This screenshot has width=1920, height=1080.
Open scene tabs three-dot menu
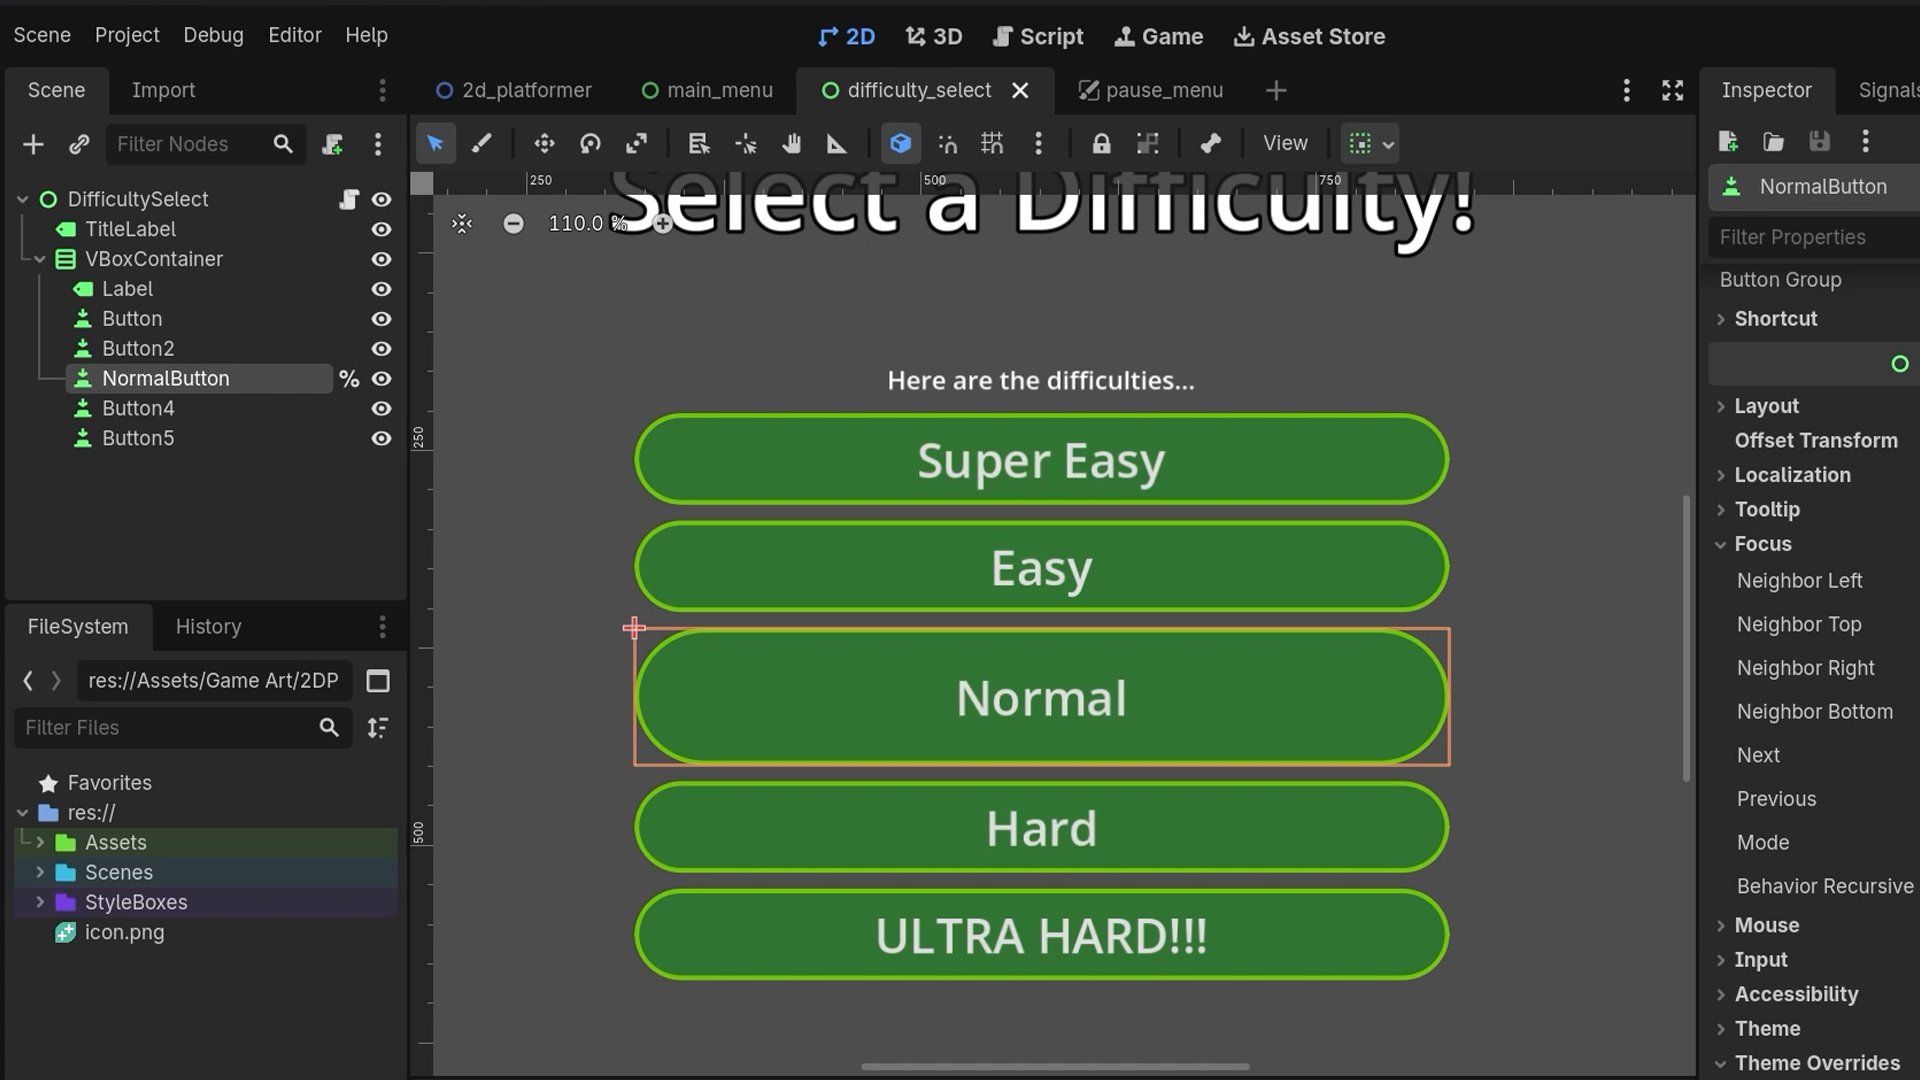1627,90
